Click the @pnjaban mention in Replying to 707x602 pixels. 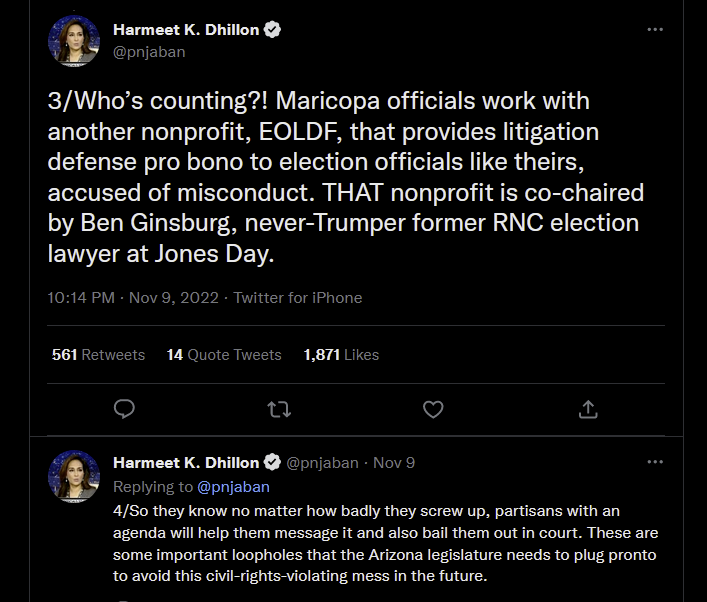[234, 487]
